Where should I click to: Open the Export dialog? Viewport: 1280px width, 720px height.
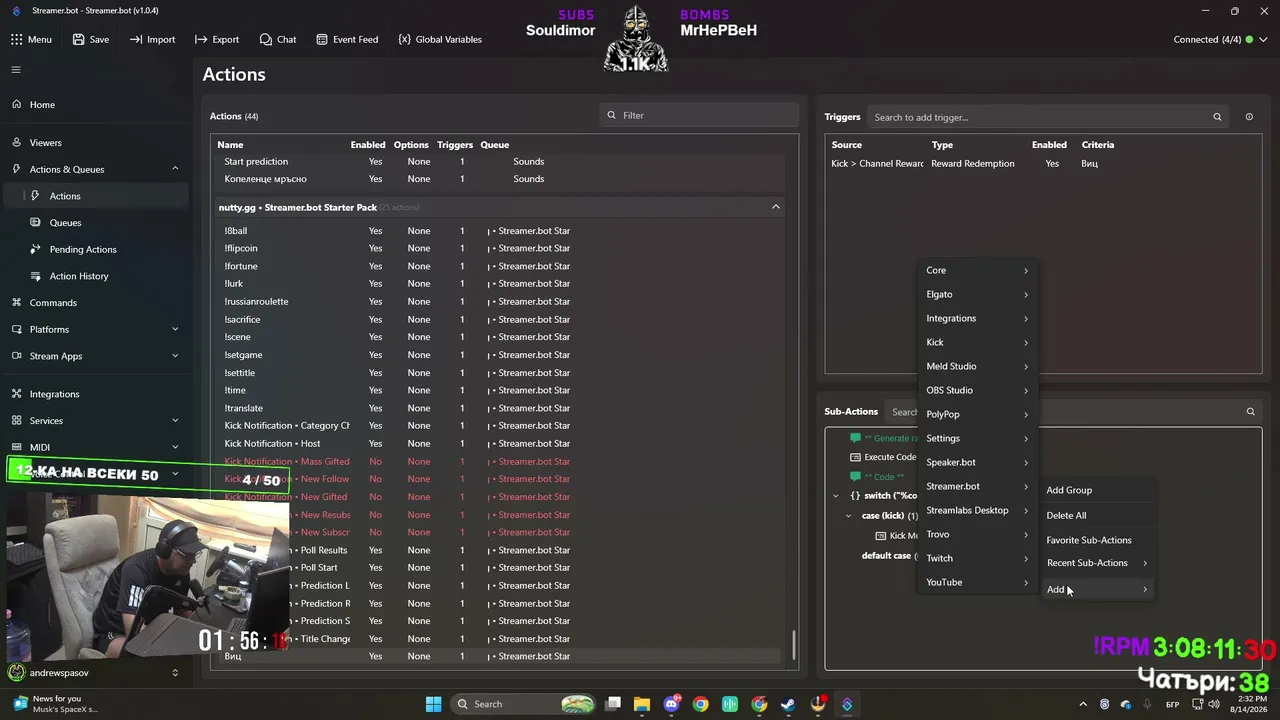(217, 39)
